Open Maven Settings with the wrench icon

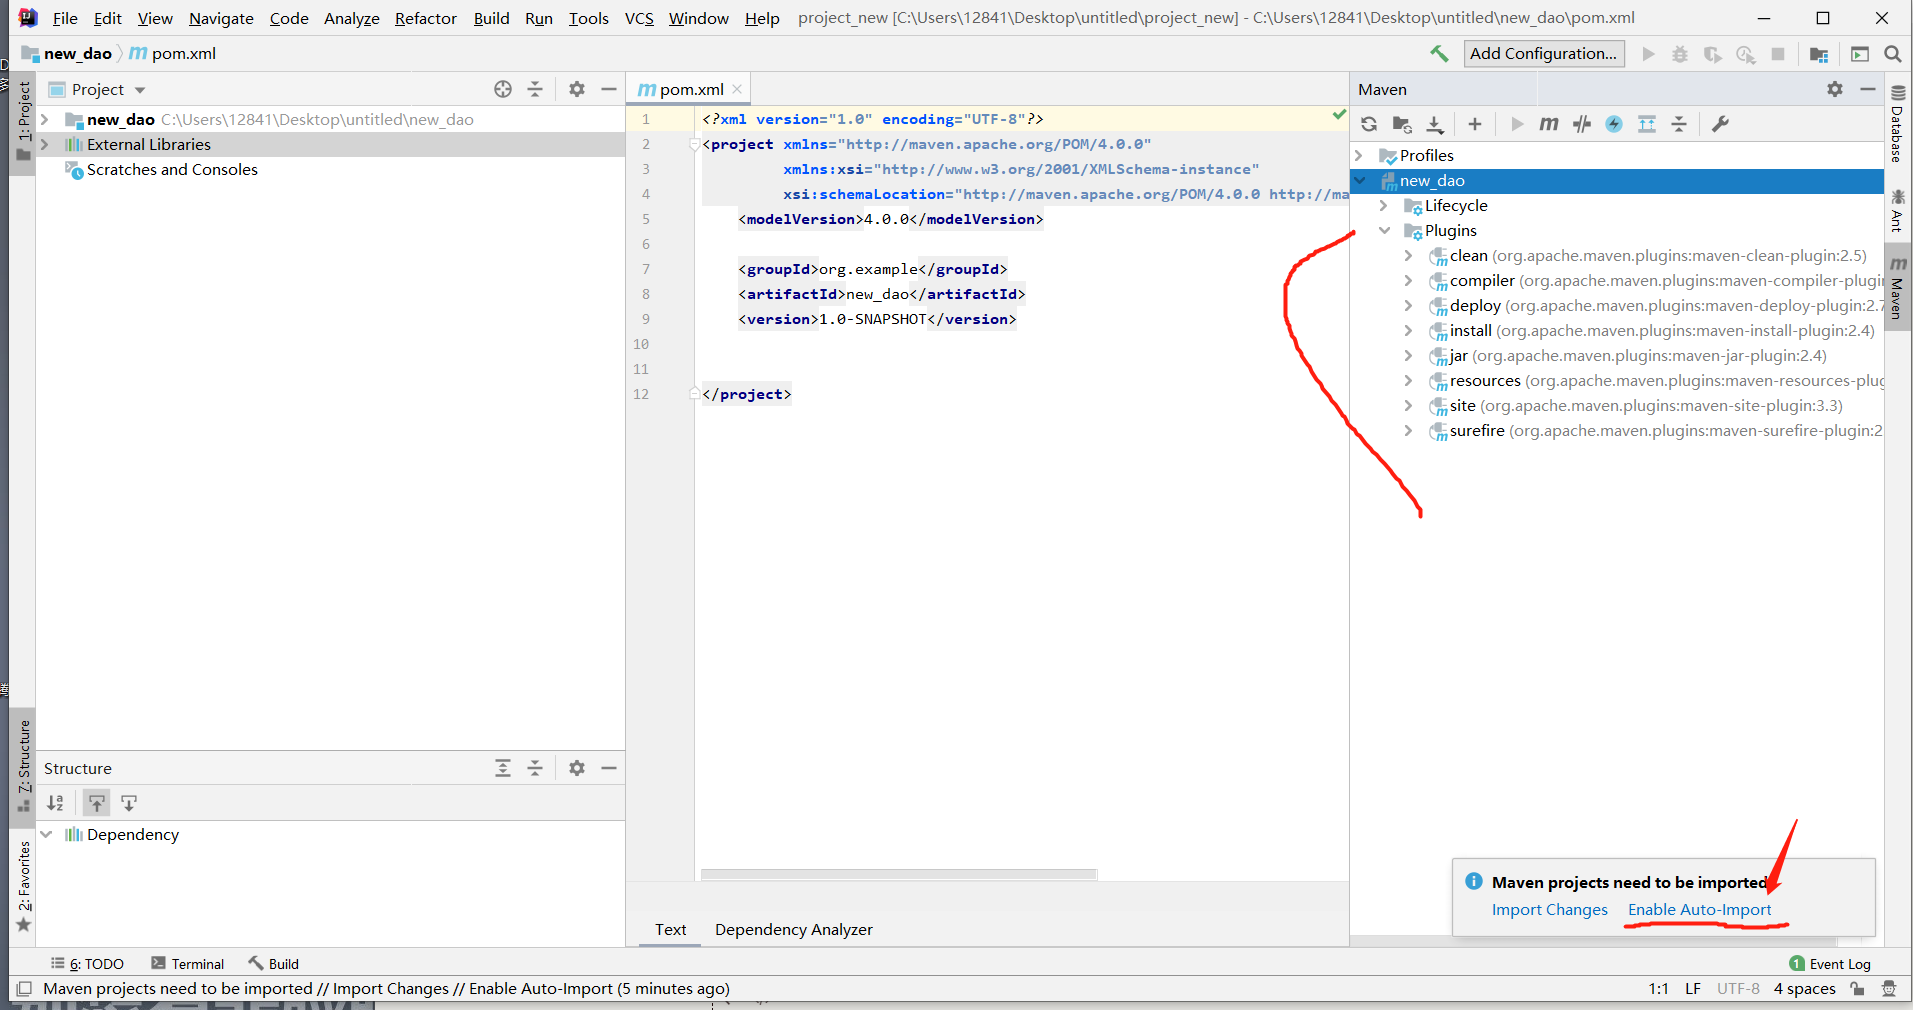tap(1720, 124)
